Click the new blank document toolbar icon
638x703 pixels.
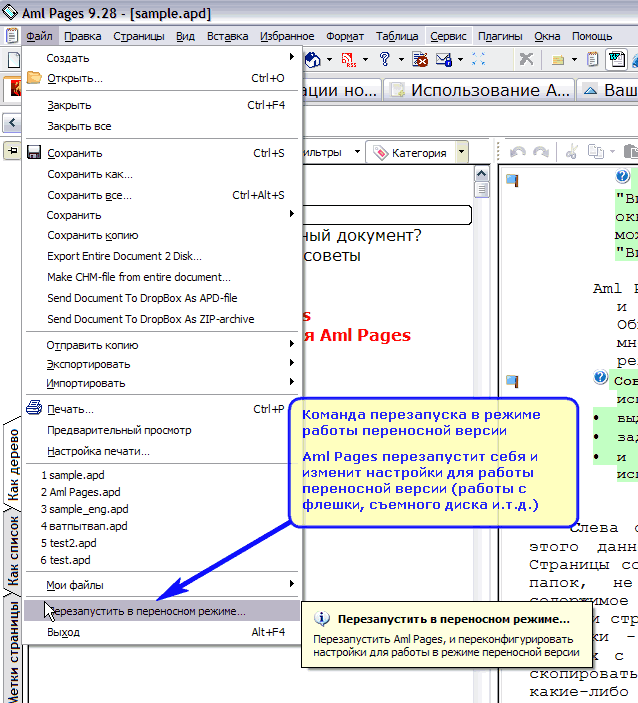pos(13,59)
